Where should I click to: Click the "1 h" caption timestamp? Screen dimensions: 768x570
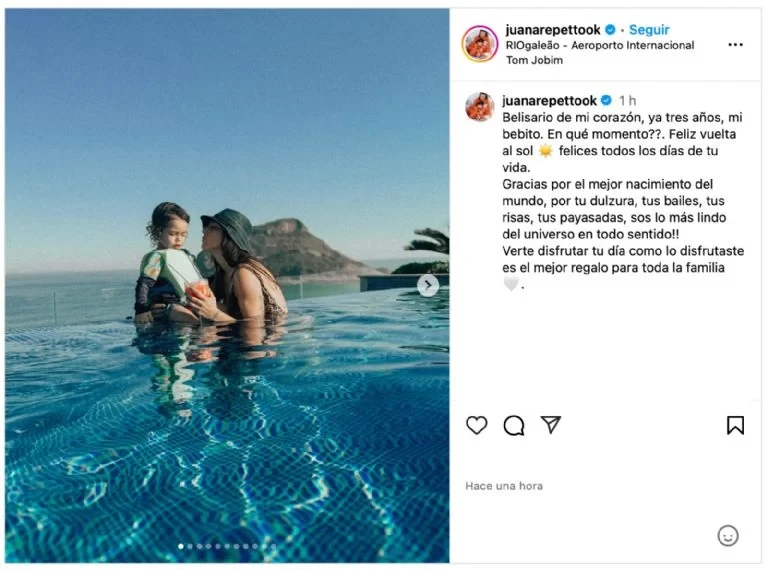(x=627, y=100)
